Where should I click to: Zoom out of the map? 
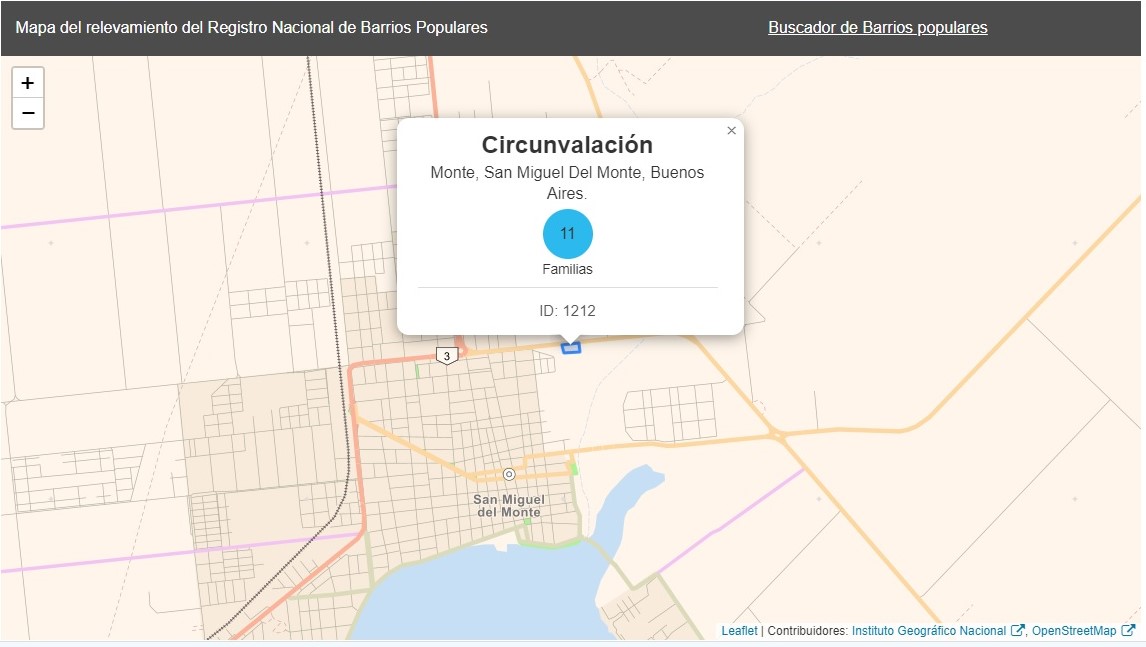(28, 114)
